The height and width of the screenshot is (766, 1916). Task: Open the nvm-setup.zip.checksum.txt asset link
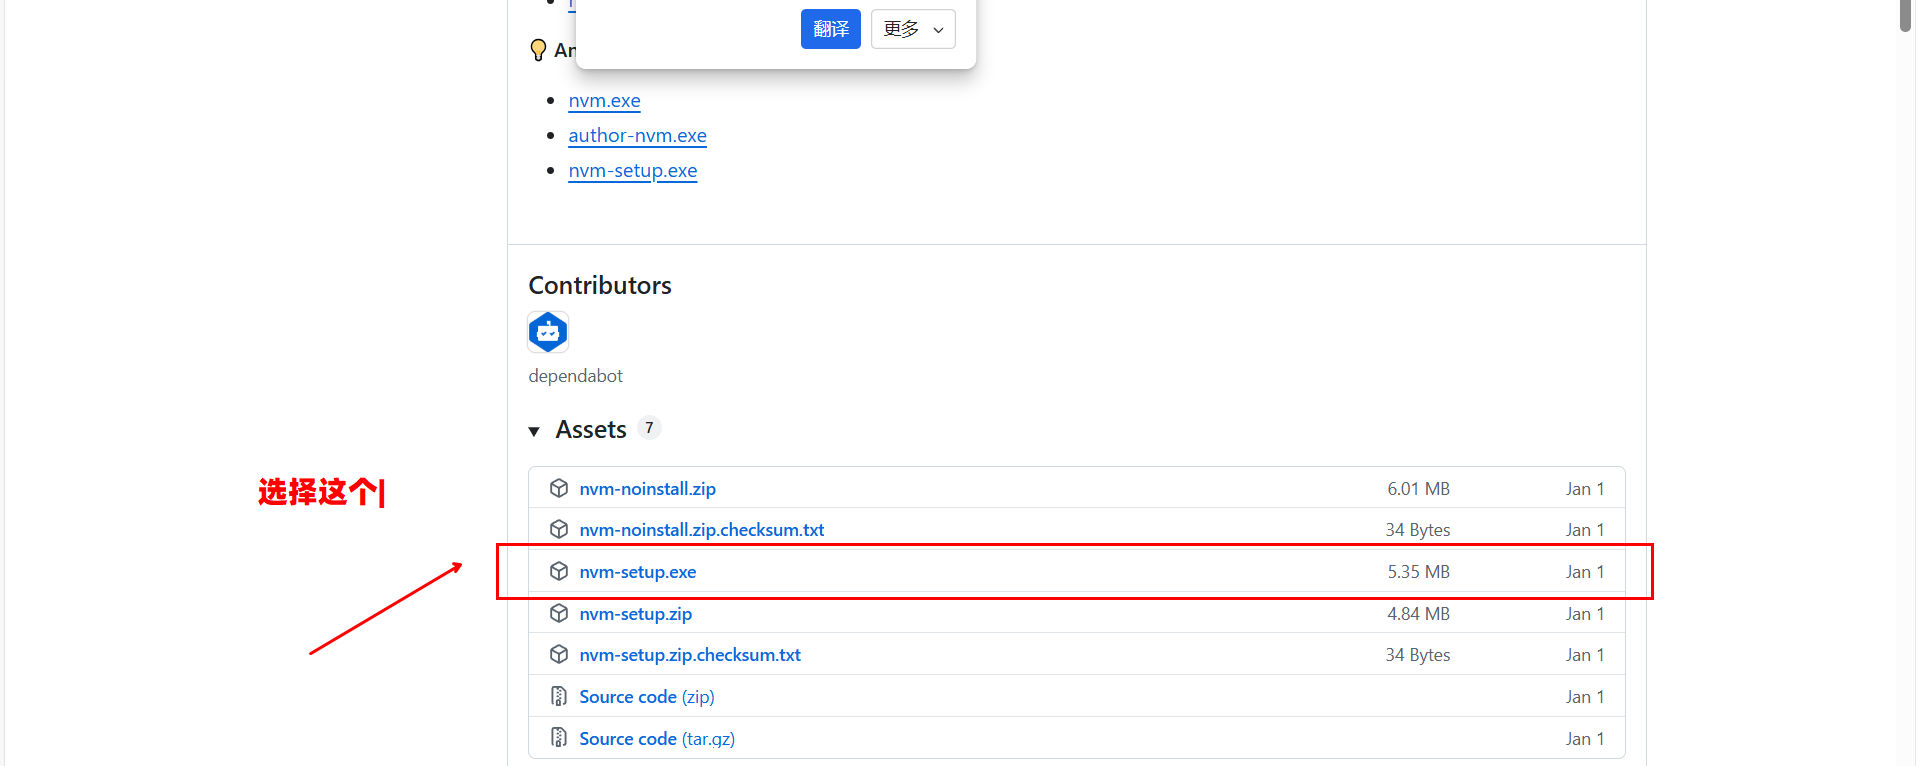(689, 655)
